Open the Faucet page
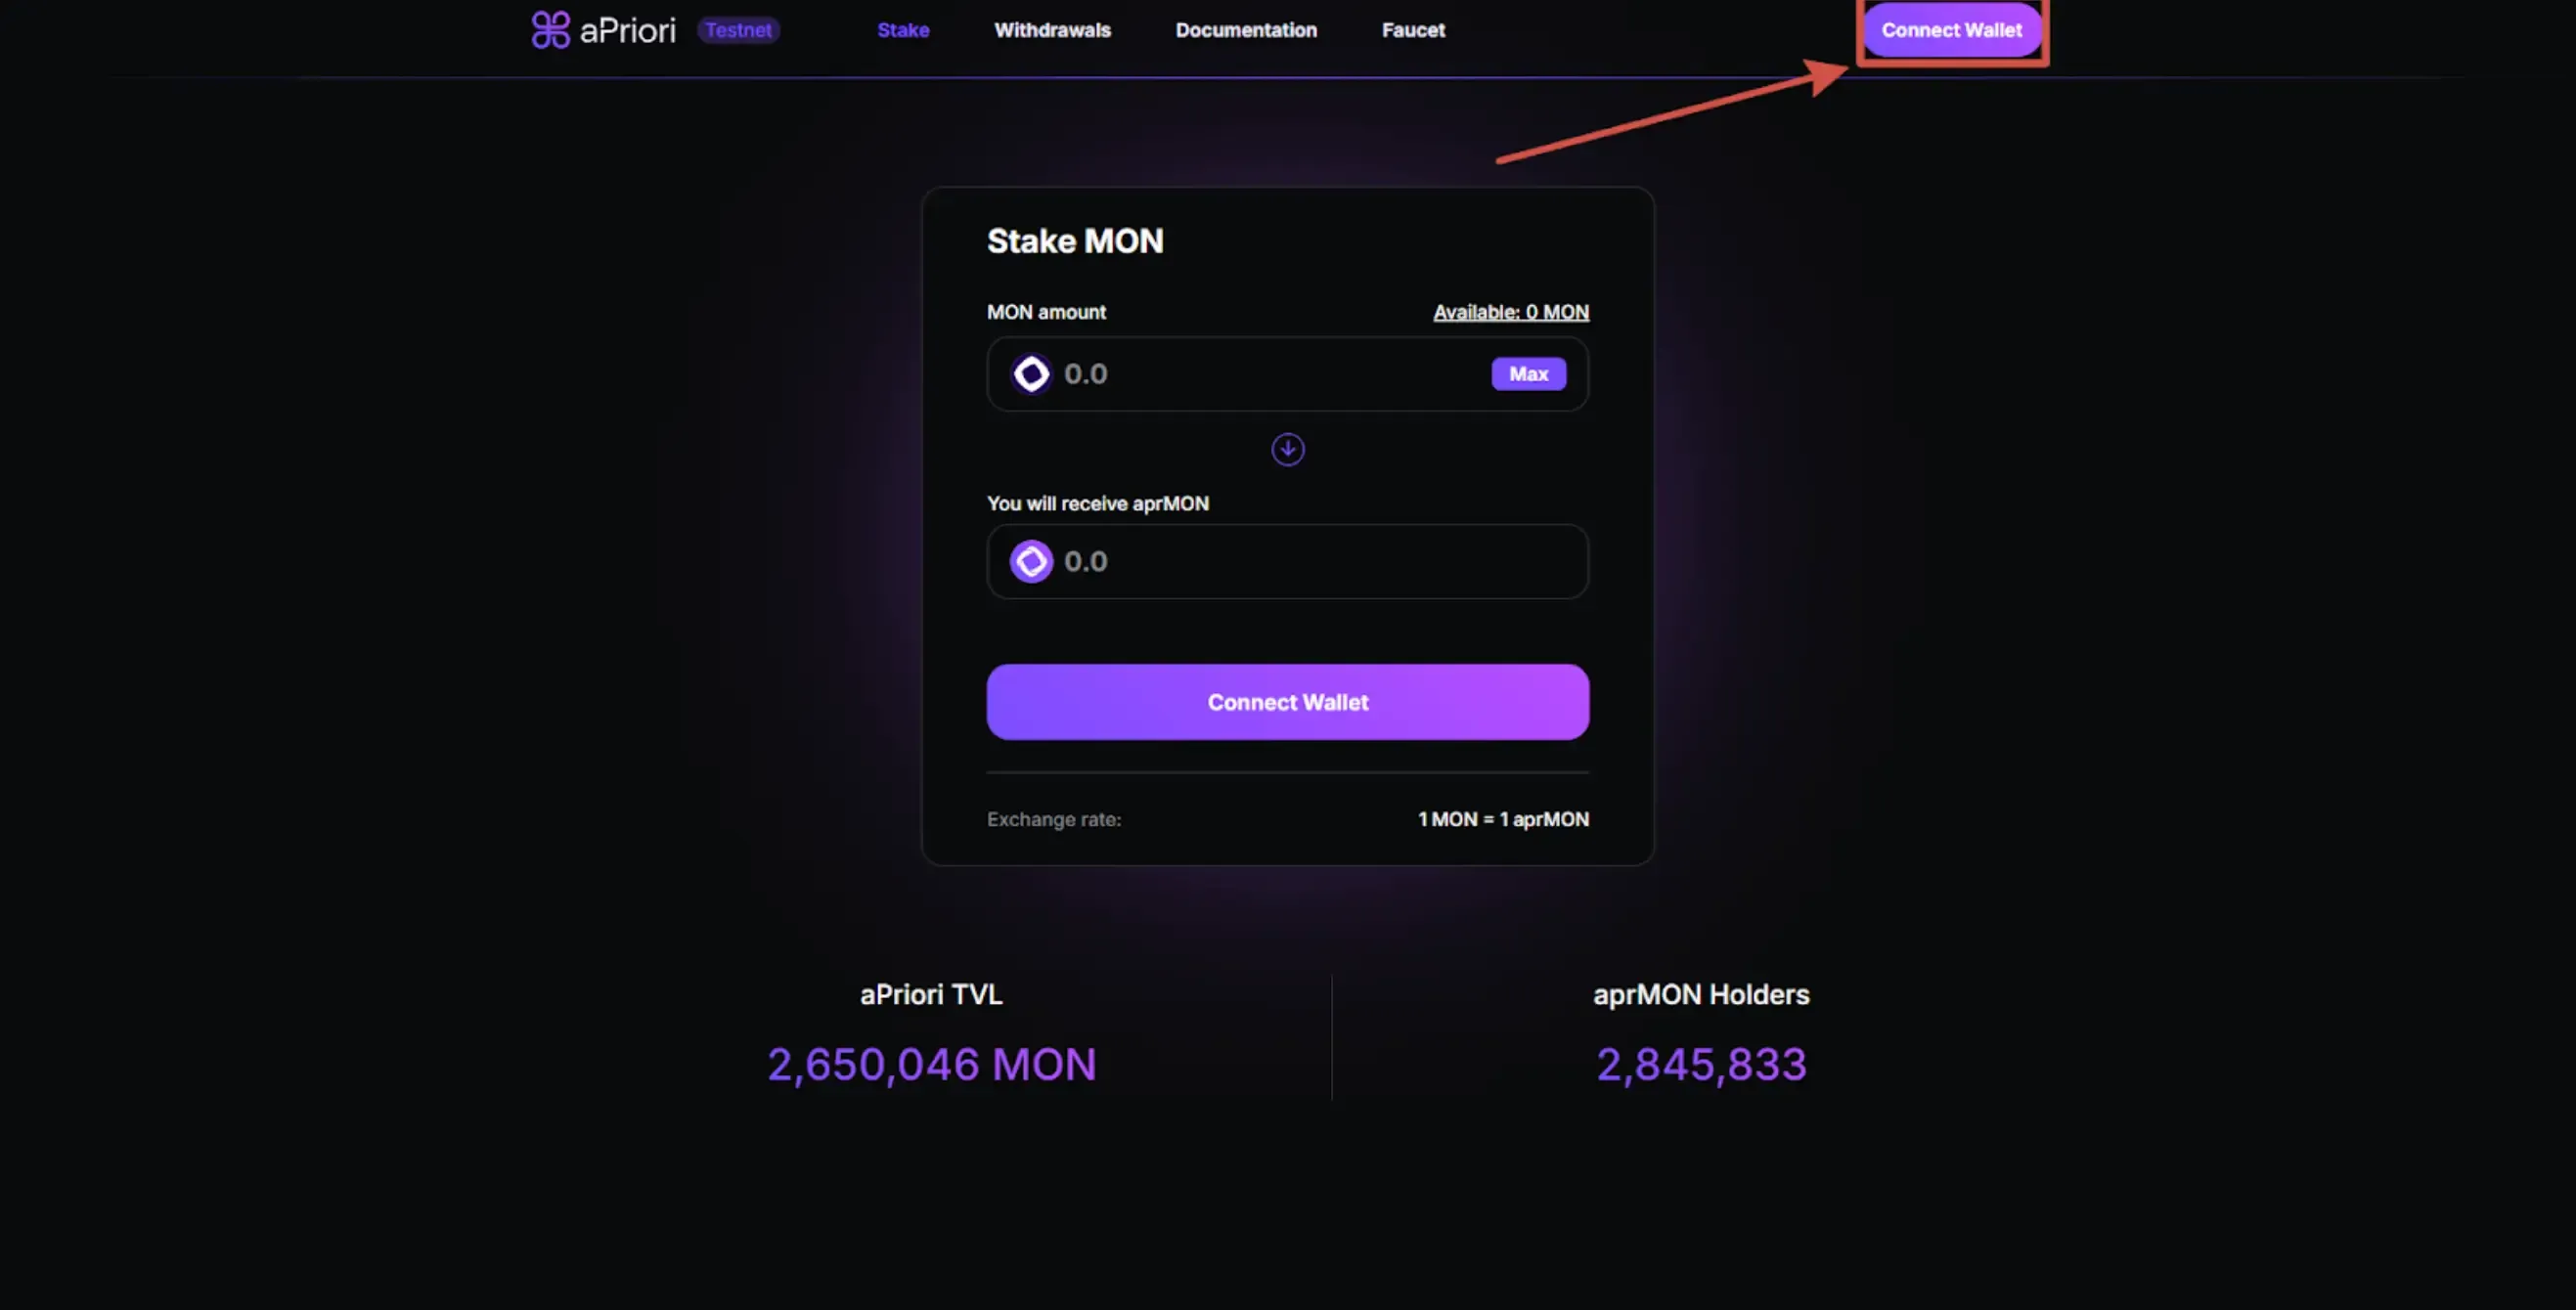Viewport: 2576px width, 1310px height. (x=1412, y=30)
